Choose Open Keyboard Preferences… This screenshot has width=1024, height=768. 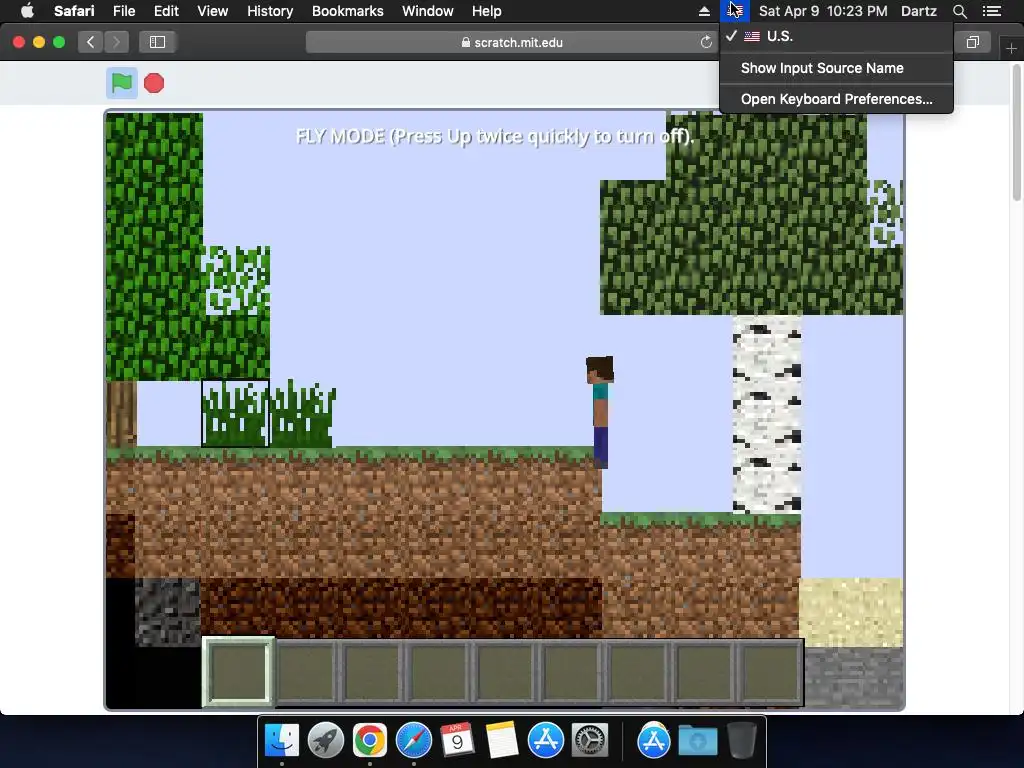coord(836,99)
